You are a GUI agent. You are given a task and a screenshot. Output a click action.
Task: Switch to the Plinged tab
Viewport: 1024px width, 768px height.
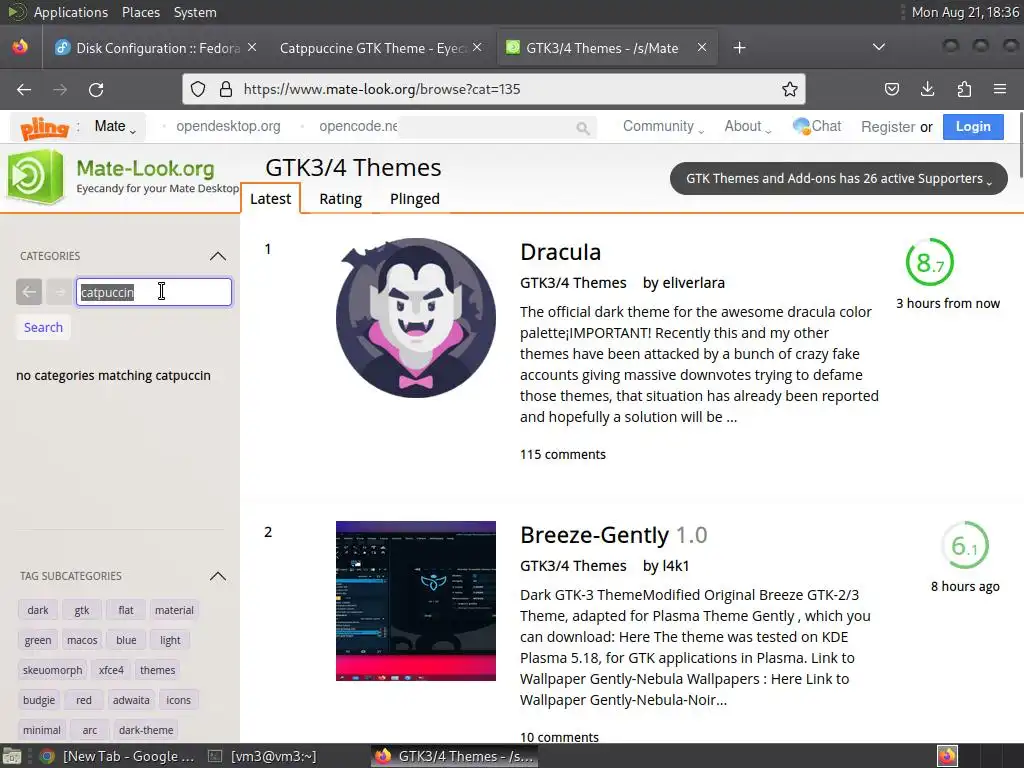coord(415,199)
